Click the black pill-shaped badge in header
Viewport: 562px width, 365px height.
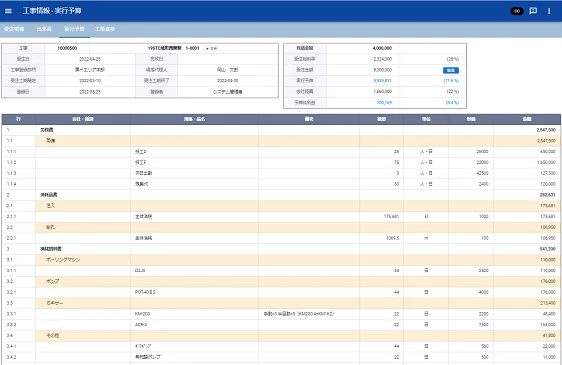pos(517,11)
